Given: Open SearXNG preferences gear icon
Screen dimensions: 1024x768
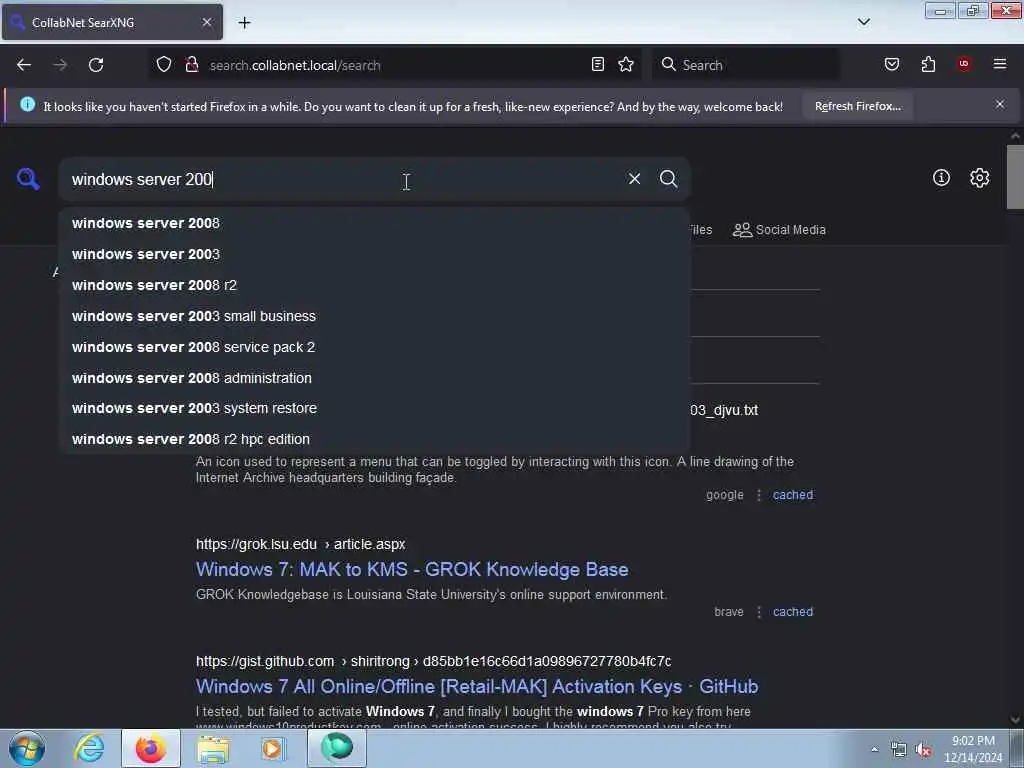Looking at the screenshot, I should tap(979, 178).
